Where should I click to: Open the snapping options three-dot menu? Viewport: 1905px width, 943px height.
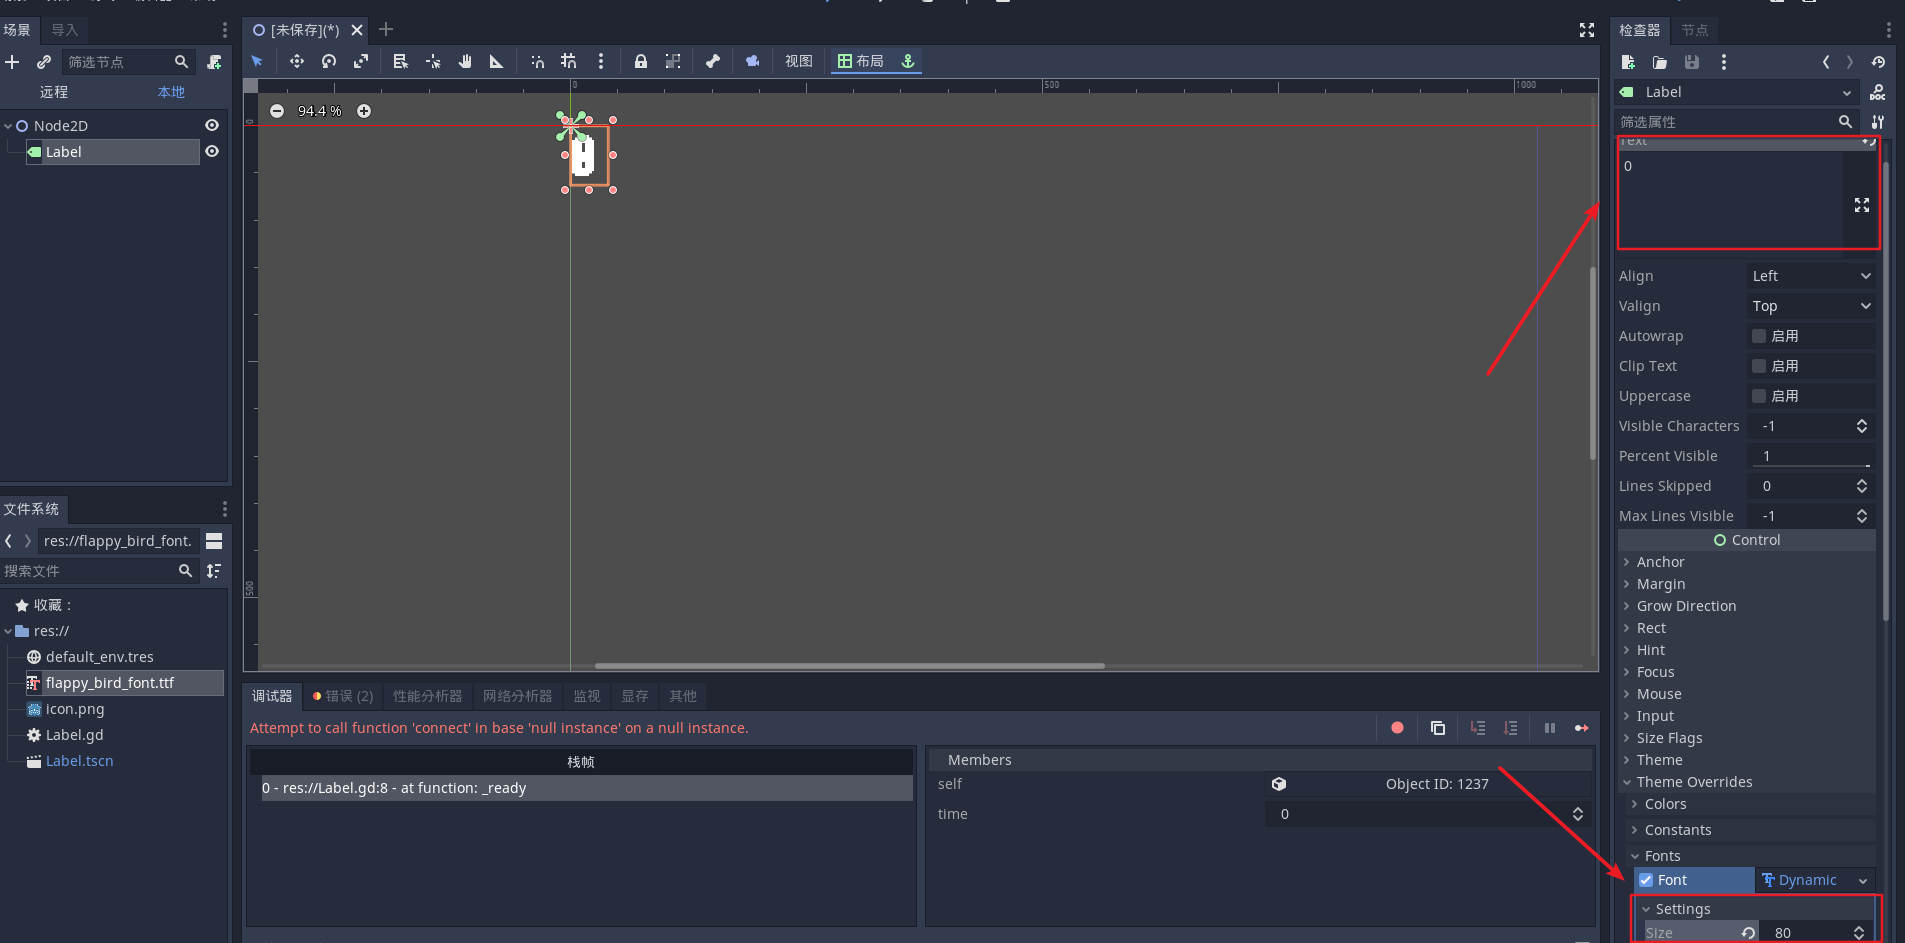pyautogui.click(x=601, y=61)
